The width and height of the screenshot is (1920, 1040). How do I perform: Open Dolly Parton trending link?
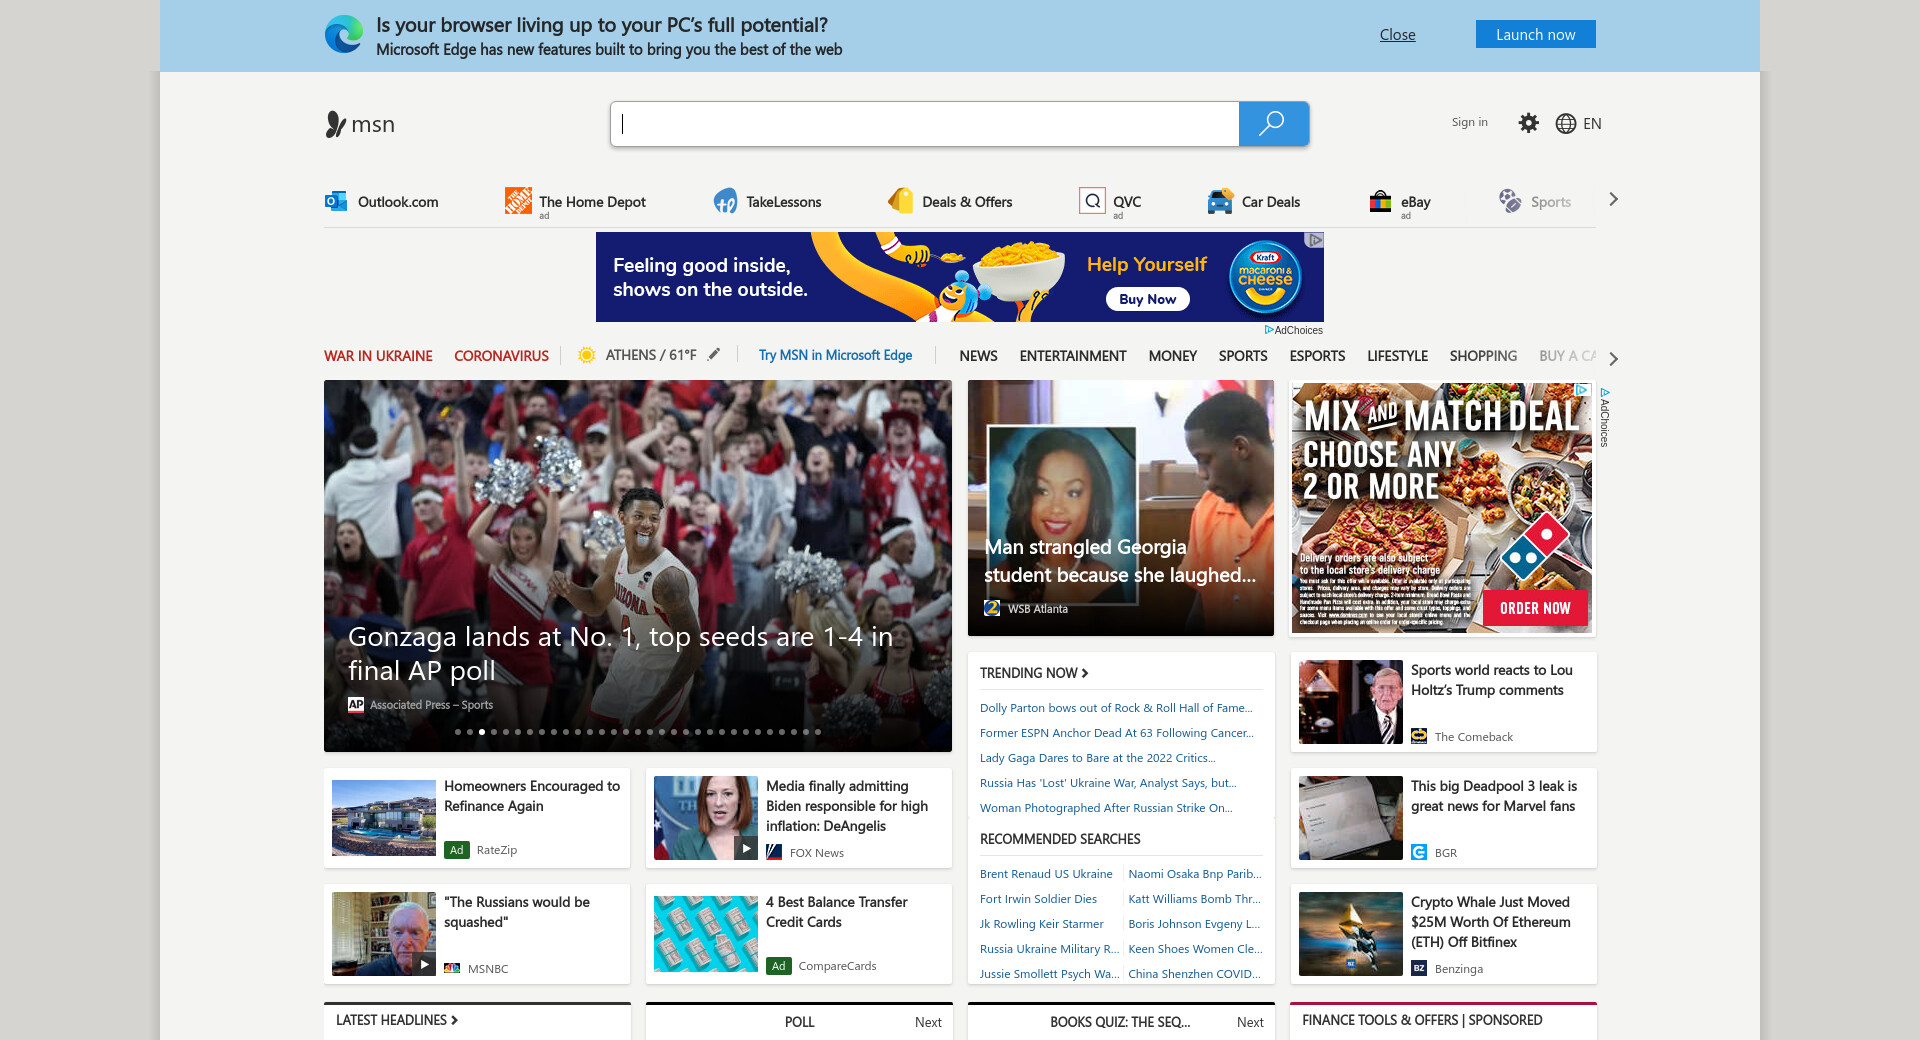coord(1116,708)
